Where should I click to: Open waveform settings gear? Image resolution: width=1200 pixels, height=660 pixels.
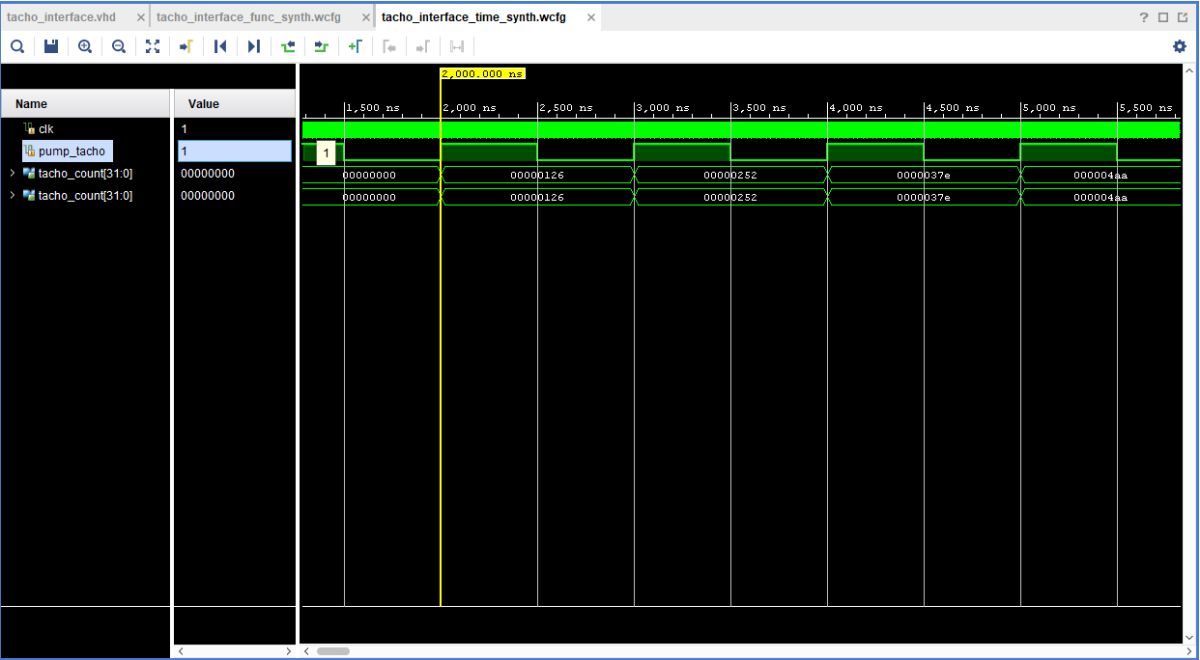pos(1179,46)
